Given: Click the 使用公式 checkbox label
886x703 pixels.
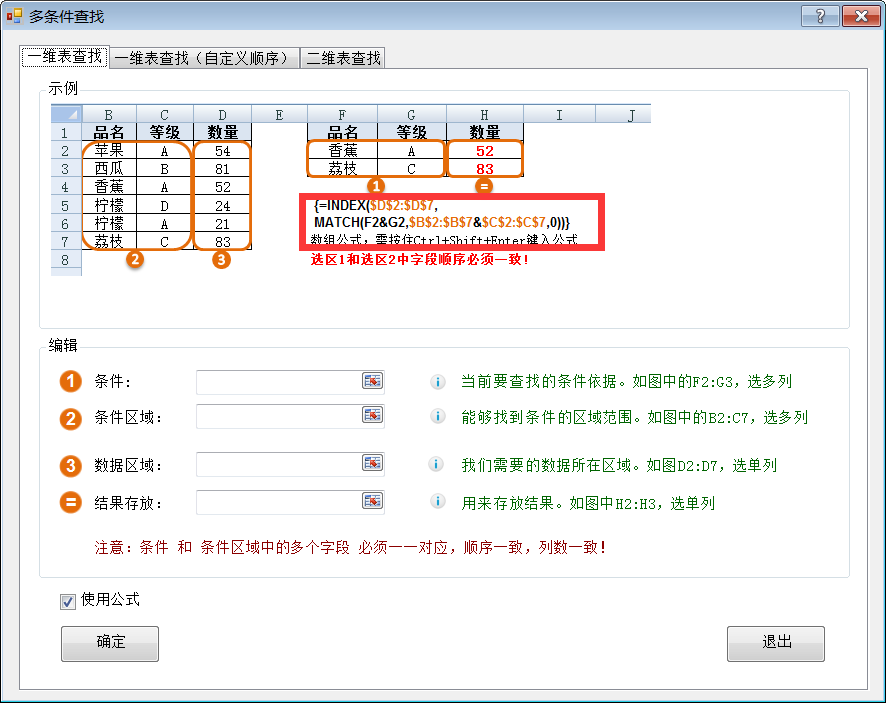Looking at the screenshot, I should coord(110,600).
